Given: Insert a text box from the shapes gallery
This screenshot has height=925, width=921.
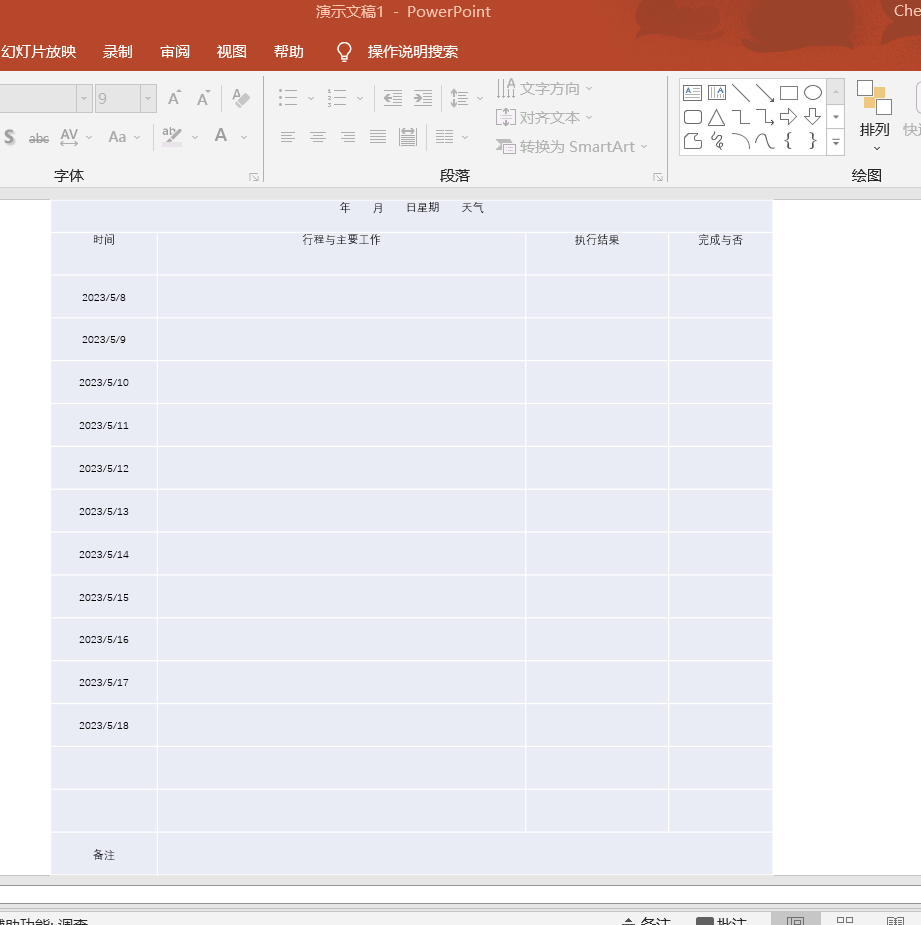Looking at the screenshot, I should click(x=692, y=92).
